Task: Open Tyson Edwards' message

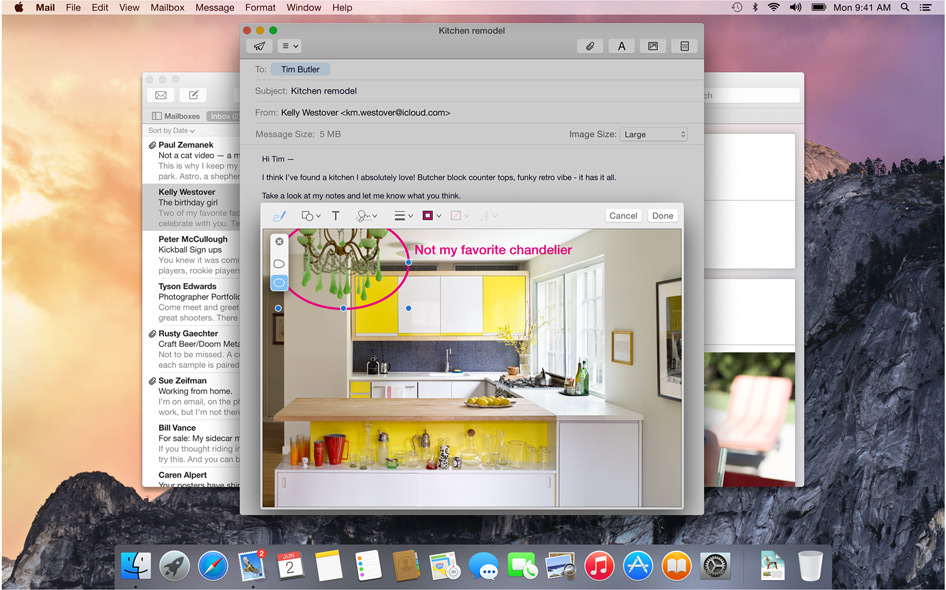Action: 191,302
